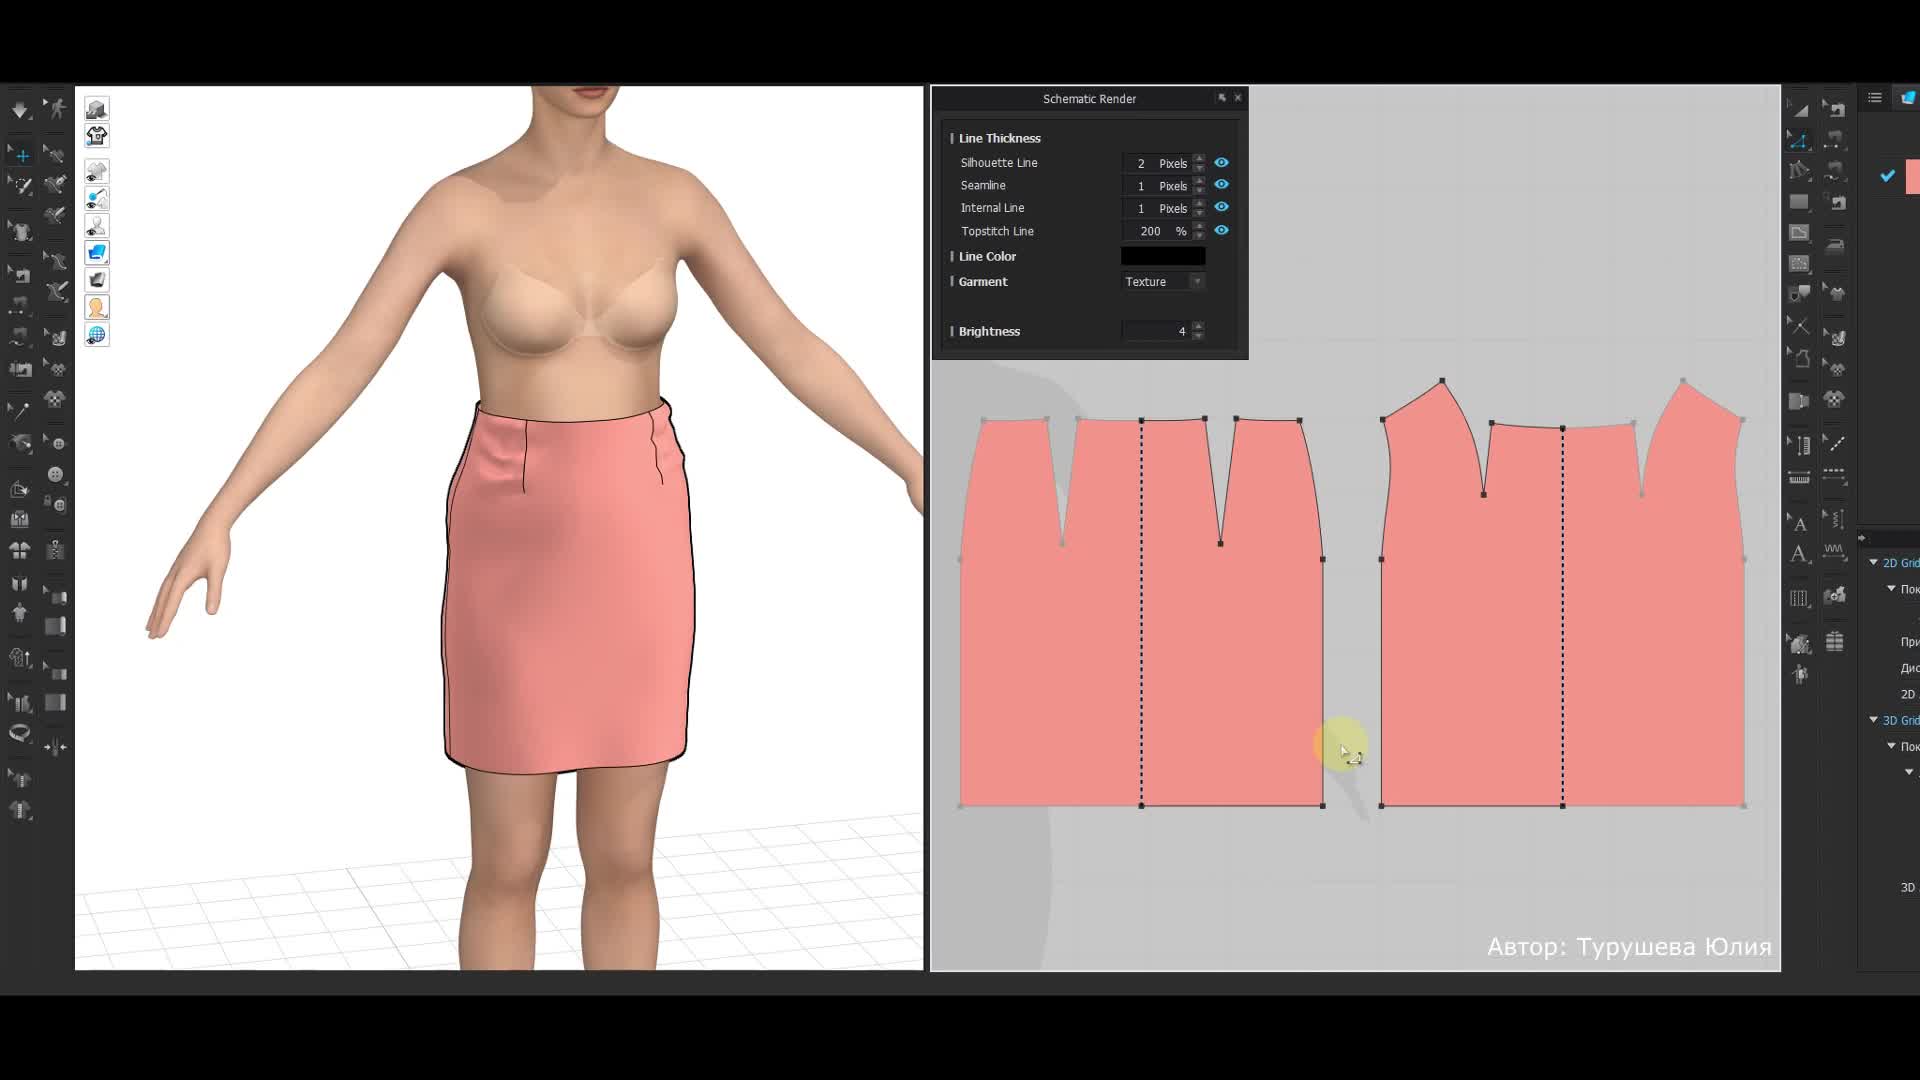Activate the Simulate icon at top of left toolbar
The height and width of the screenshot is (1080, 1920).
pyautogui.click(x=19, y=110)
